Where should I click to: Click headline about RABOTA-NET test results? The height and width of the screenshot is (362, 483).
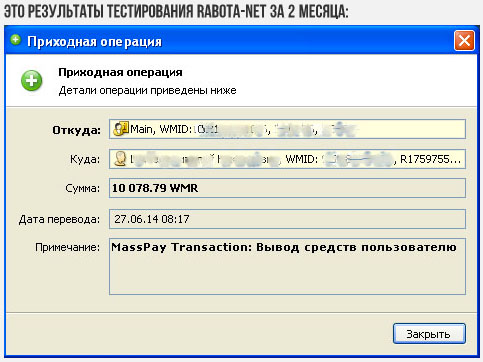176,12
